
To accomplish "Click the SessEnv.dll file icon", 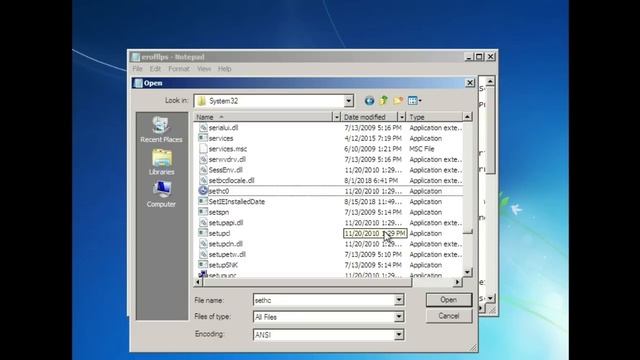I will 203,170.
